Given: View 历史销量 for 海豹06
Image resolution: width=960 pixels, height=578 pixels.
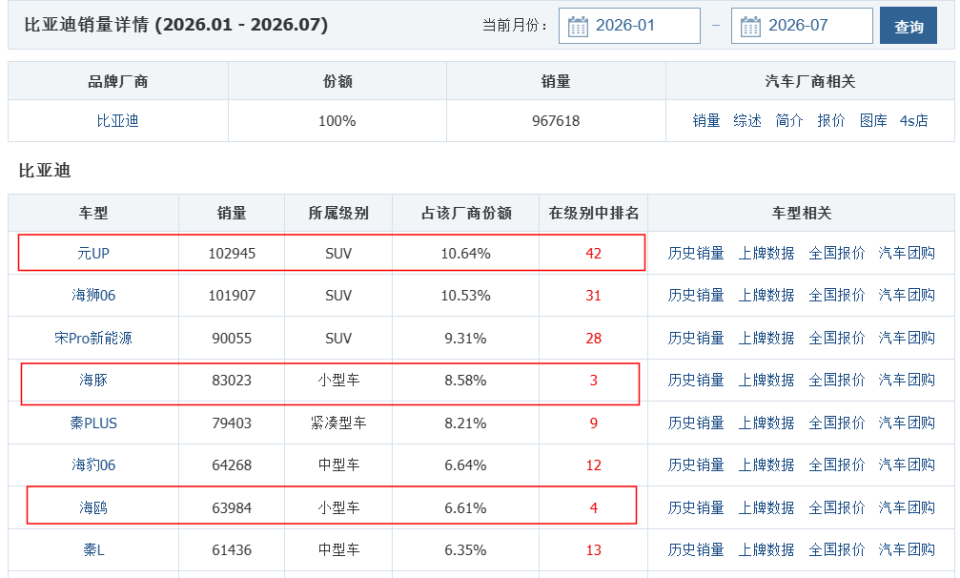Looking at the screenshot, I should [x=696, y=465].
